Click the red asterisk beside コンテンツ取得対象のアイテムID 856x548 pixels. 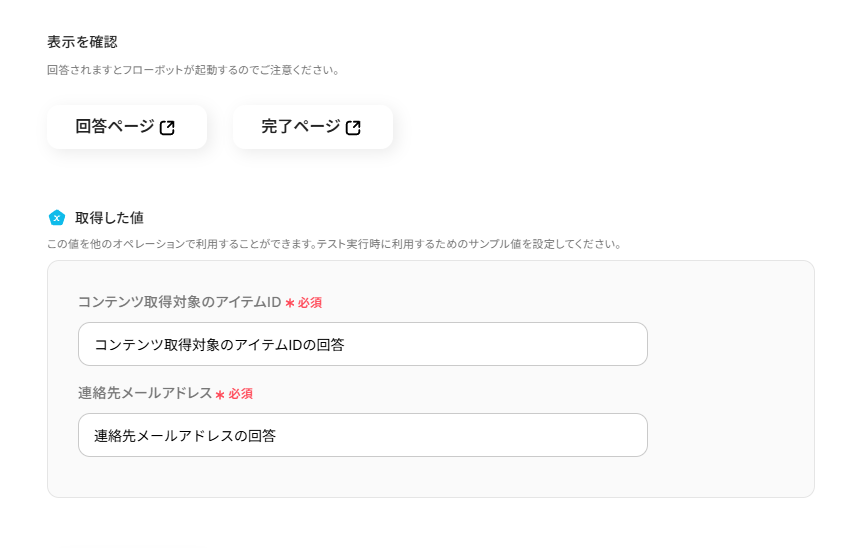tap(290, 302)
